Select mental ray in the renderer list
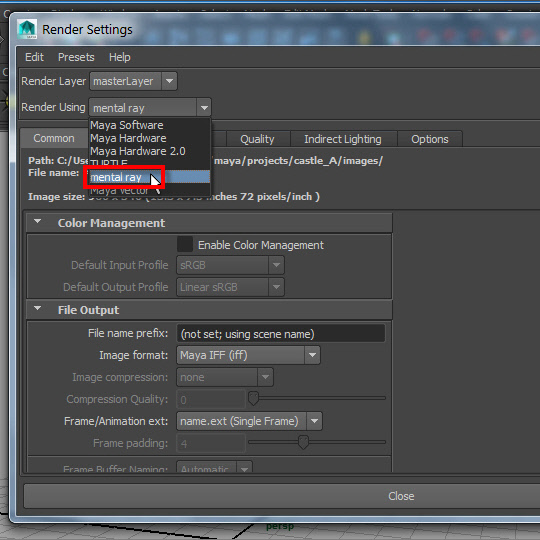540x540 pixels. [x=150, y=177]
